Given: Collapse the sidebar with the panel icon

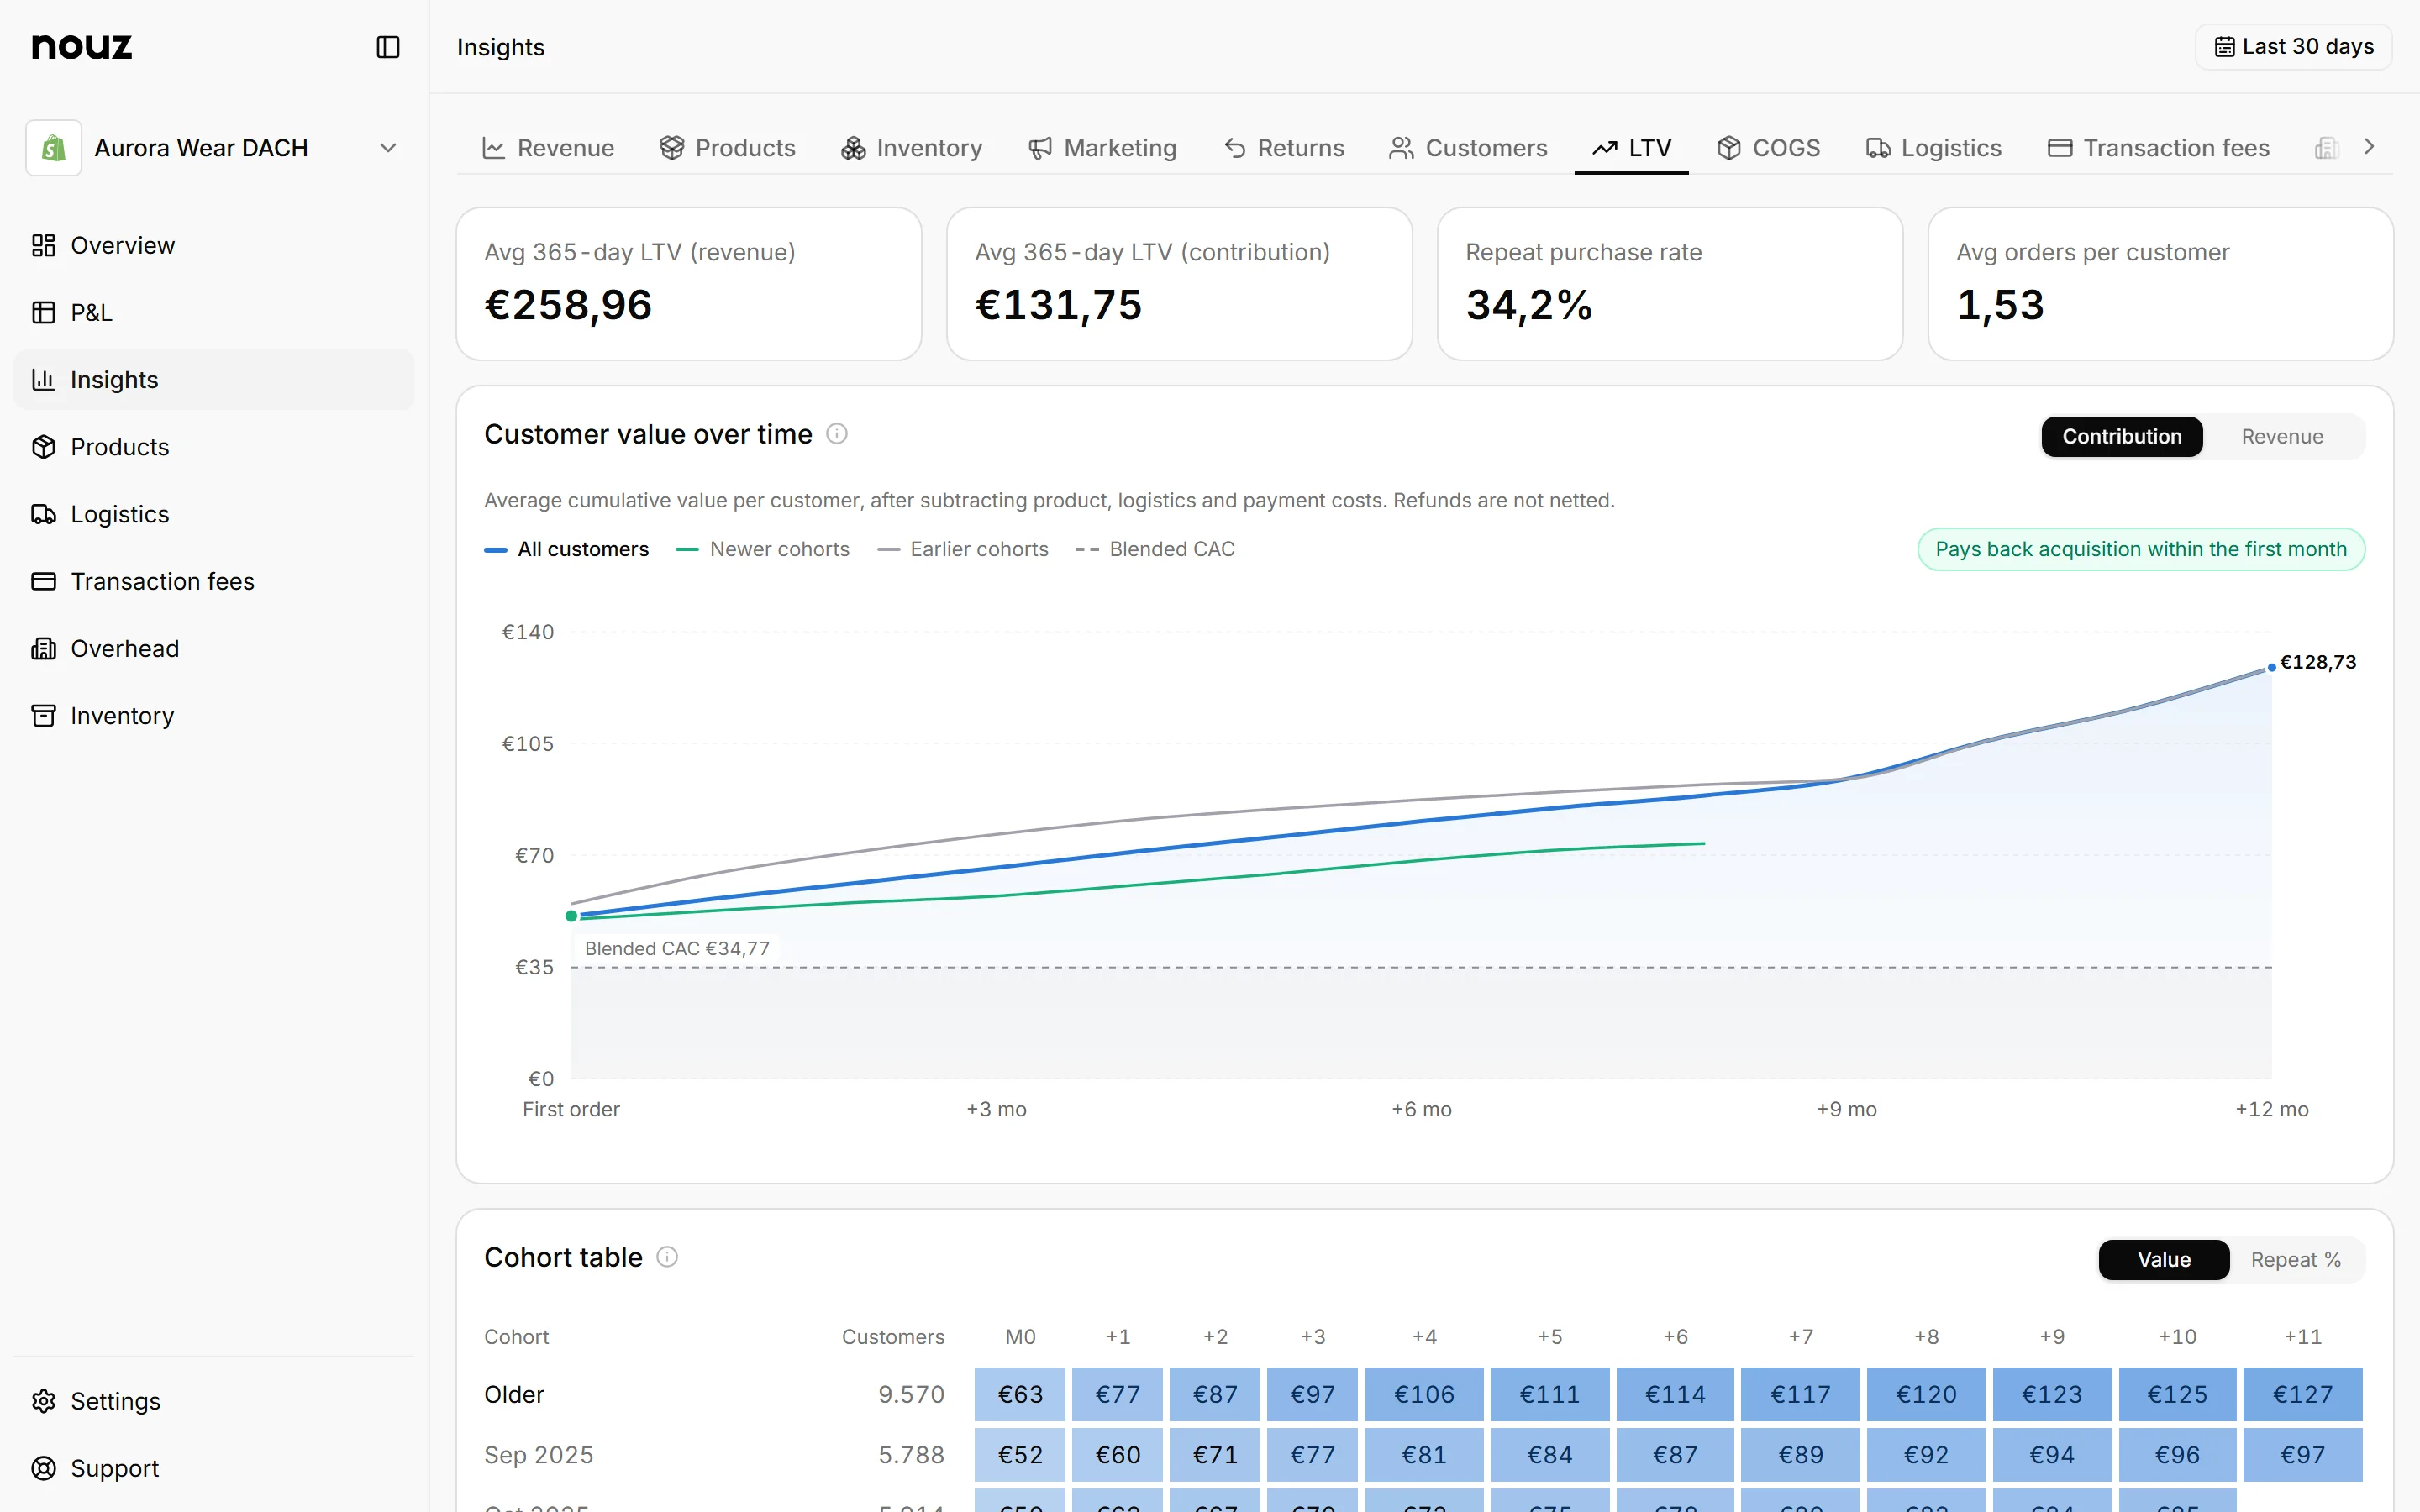Looking at the screenshot, I should tap(388, 47).
